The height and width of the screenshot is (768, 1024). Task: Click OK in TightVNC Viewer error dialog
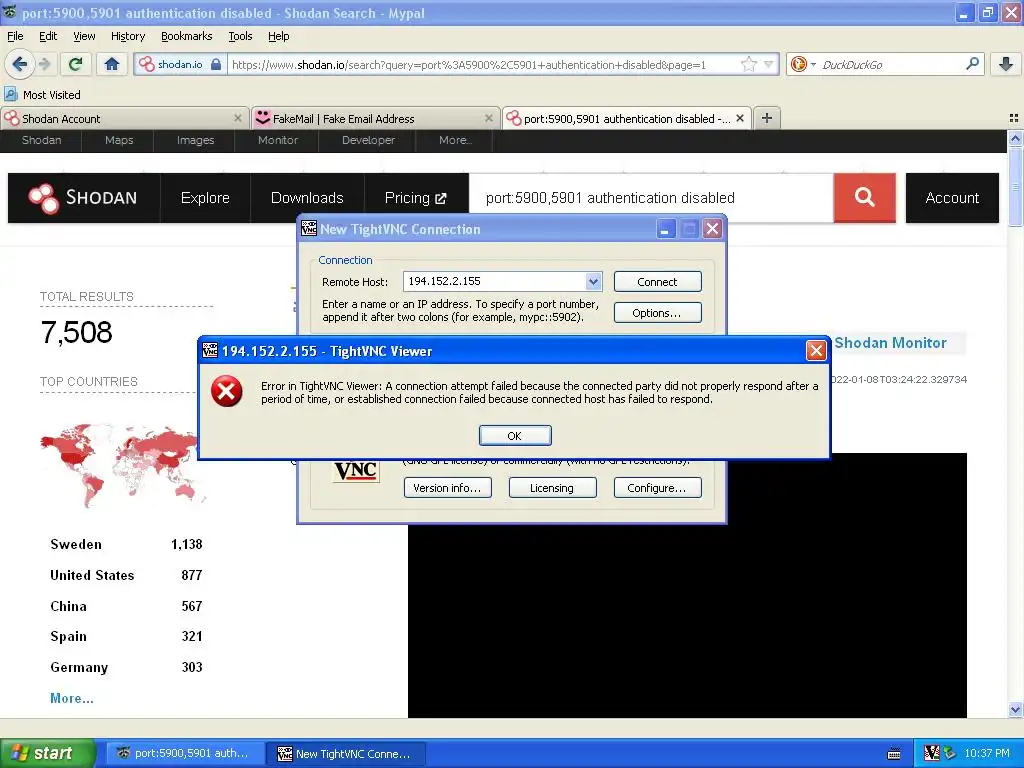tap(515, 436)
